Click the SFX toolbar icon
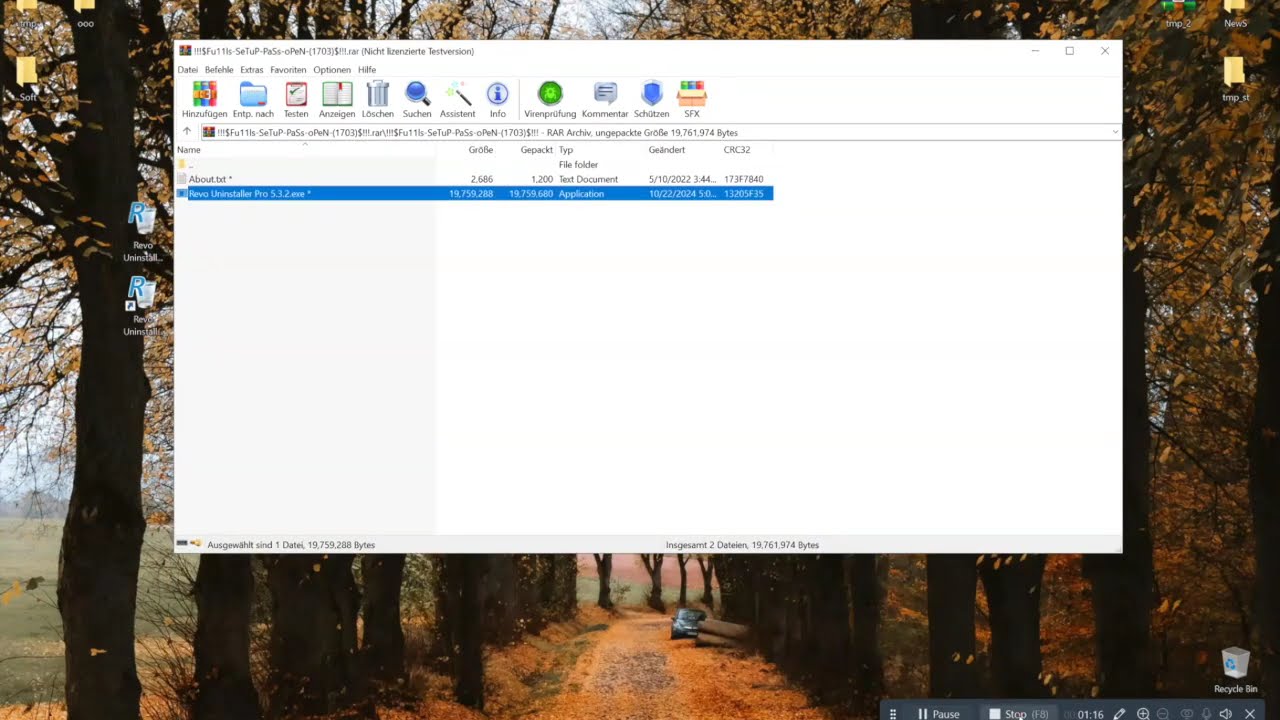The height and width of the screenshot is (720, 1280). pos(692,94)
